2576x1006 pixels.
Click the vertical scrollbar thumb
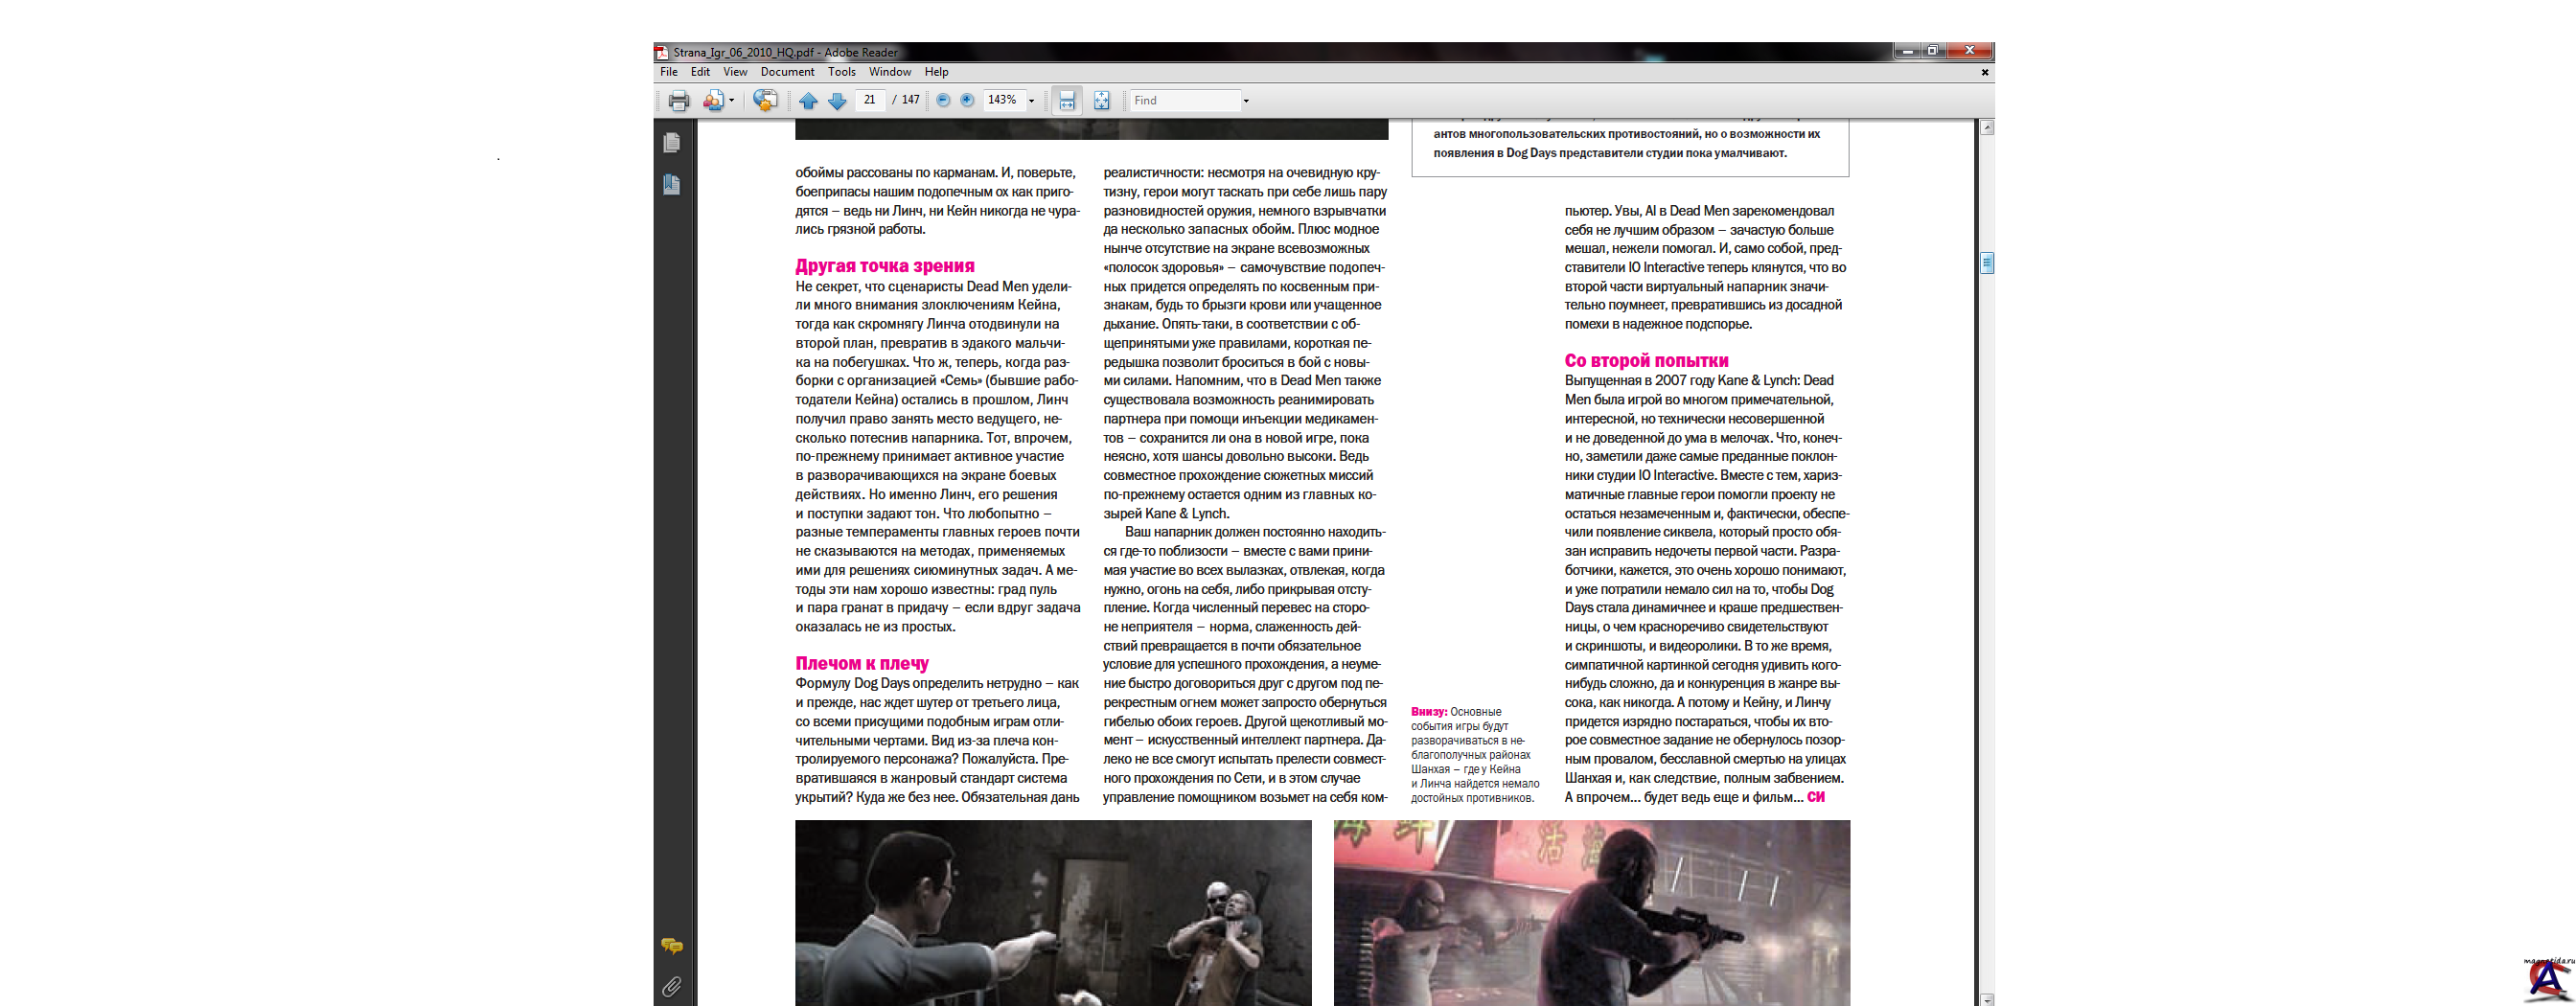[x=1986, y=263]
